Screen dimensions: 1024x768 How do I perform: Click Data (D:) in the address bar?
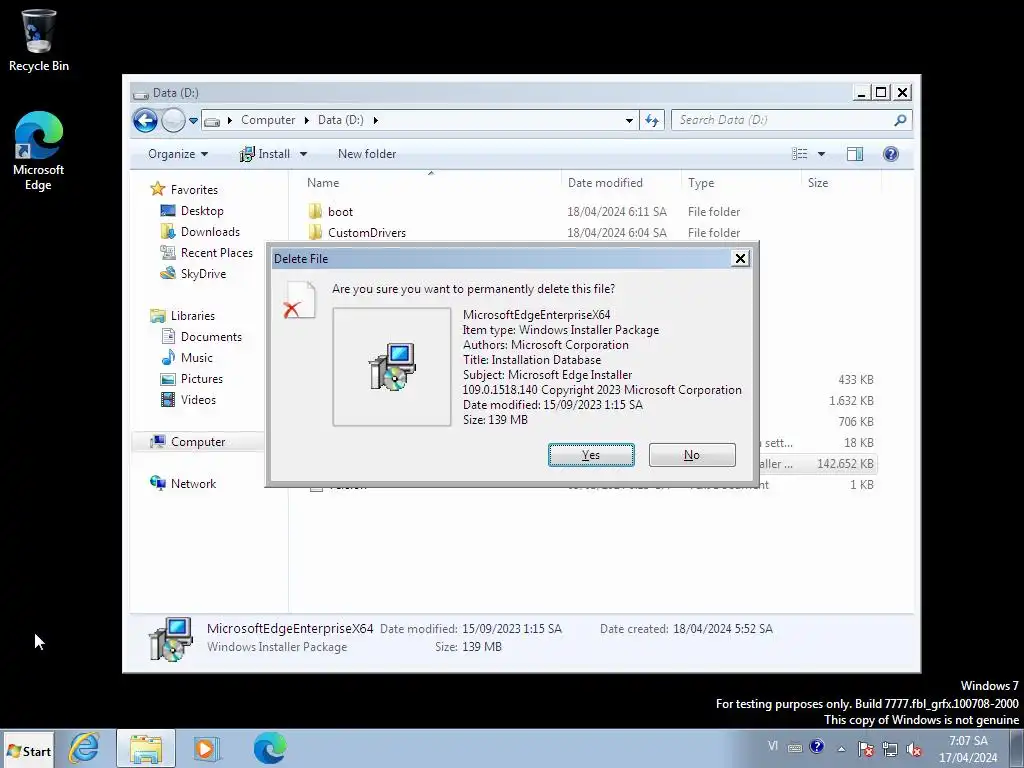coord(340,120)
